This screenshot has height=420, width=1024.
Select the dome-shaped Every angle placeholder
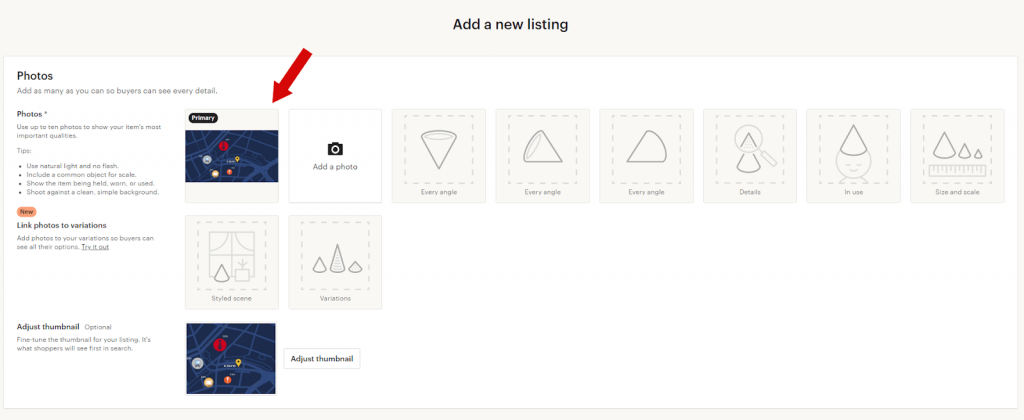(x=646, y=148)
